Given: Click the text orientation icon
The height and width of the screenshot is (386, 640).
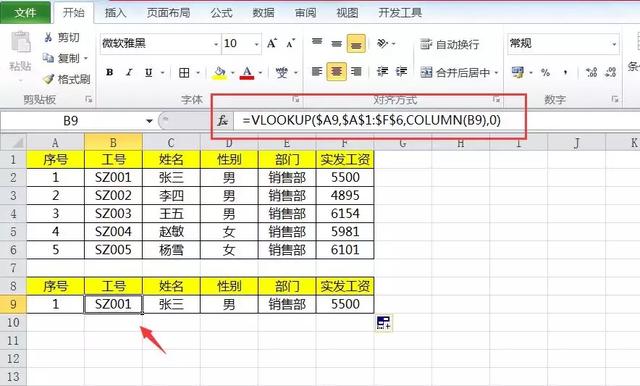Looking at the screenshot, I should tap(383, 43).
